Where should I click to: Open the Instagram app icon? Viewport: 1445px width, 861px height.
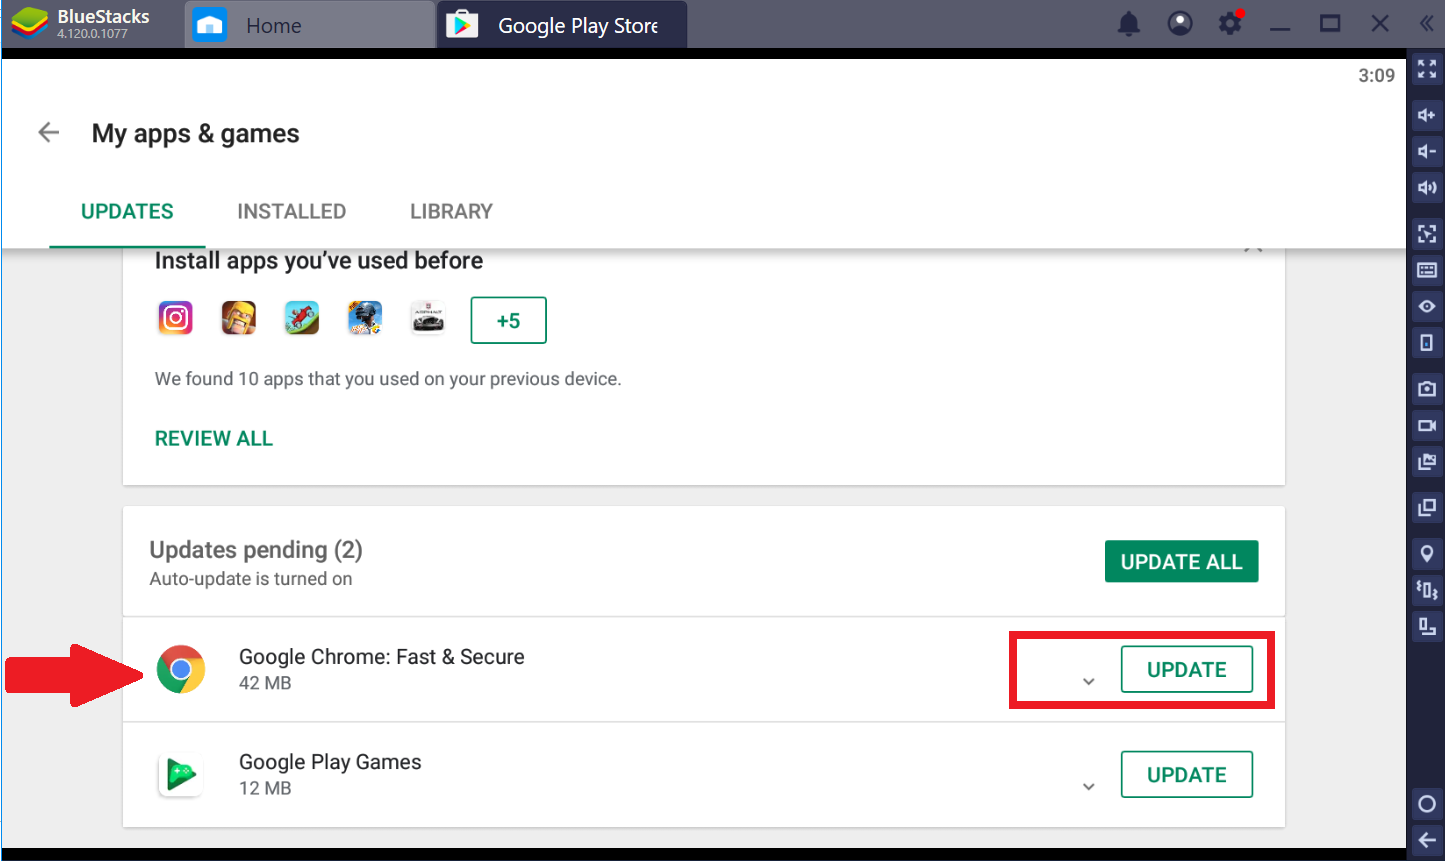[175, 318]
